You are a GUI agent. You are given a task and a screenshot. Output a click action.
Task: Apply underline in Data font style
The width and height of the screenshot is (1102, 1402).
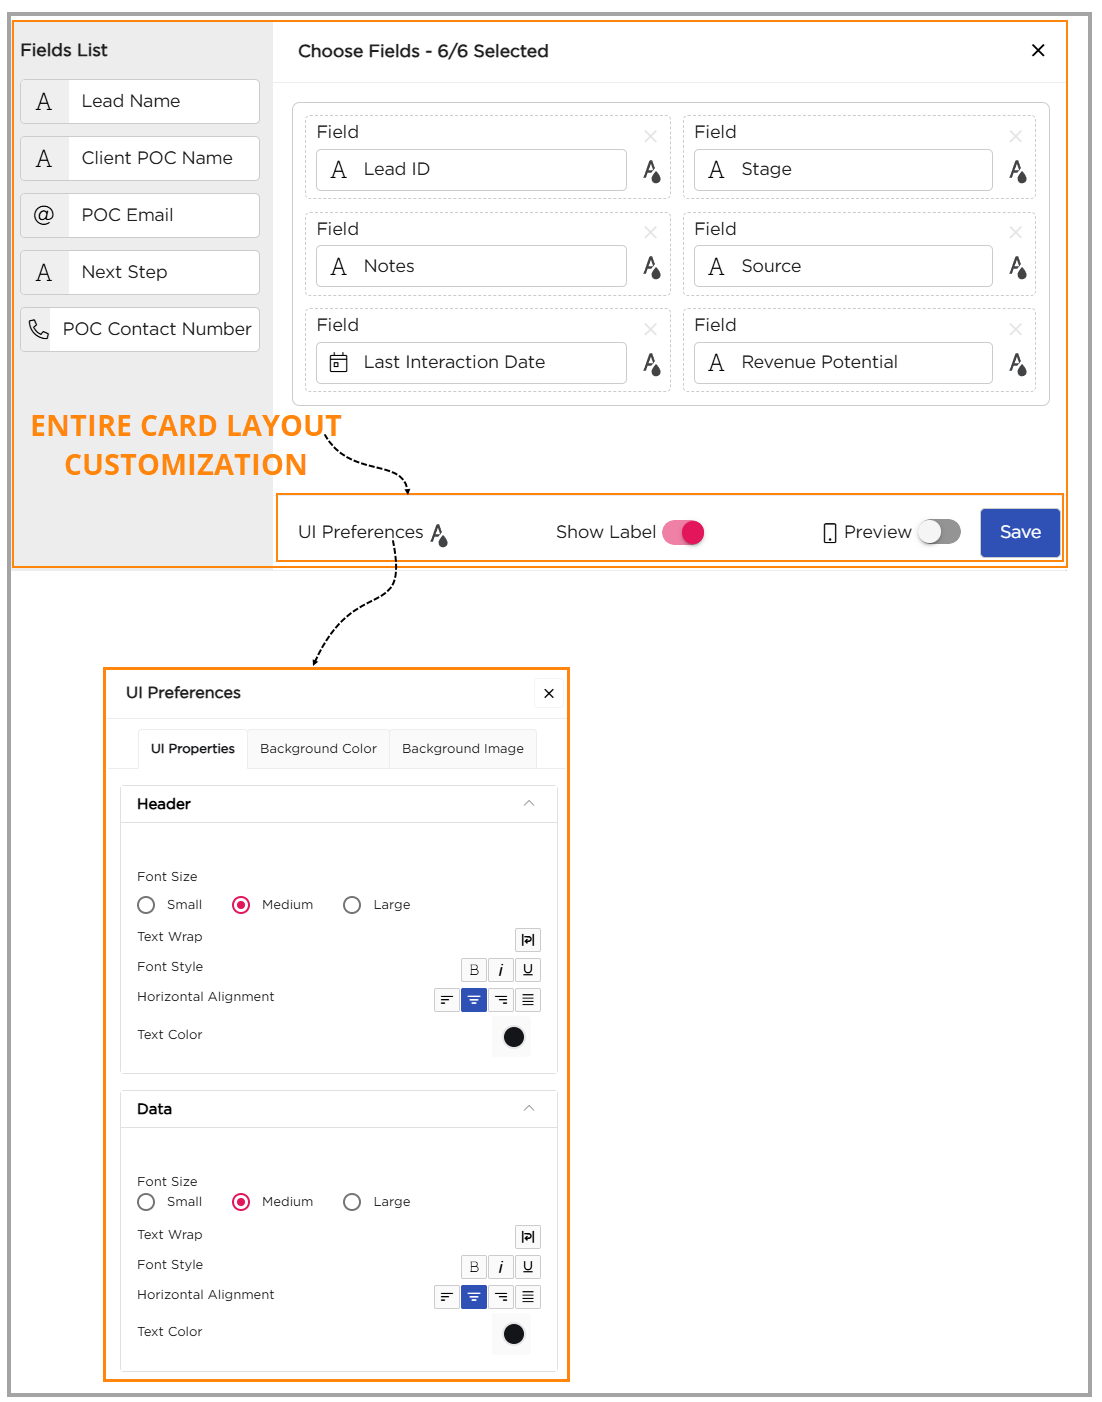click(x=528, y=1267)
